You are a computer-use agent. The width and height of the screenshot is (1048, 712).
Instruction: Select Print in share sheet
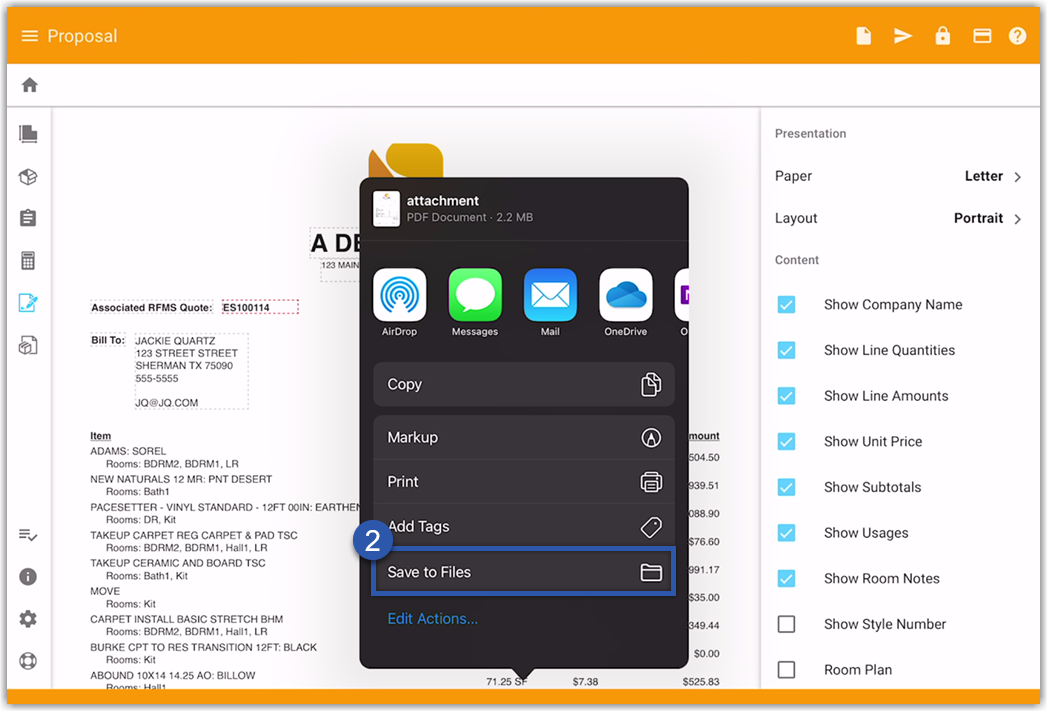pos(524,481)
